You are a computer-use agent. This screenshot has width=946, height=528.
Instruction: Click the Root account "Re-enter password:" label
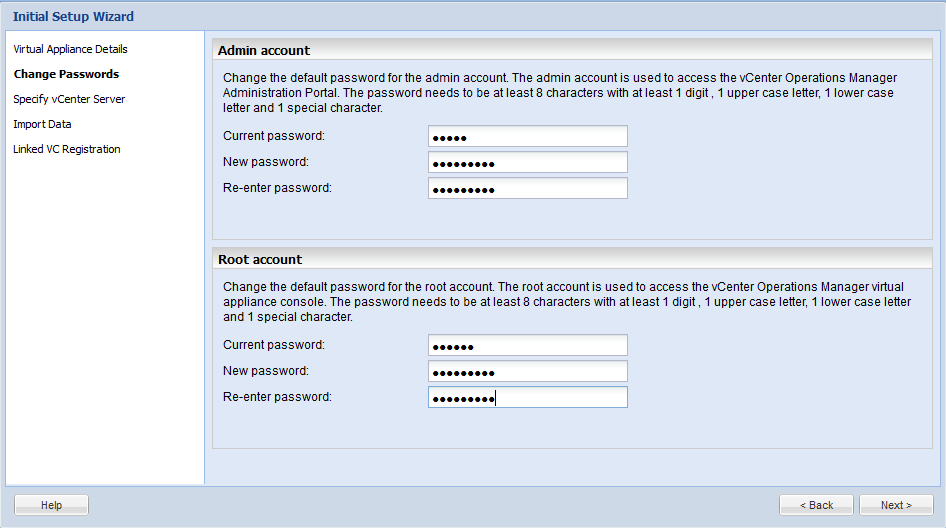277,397
